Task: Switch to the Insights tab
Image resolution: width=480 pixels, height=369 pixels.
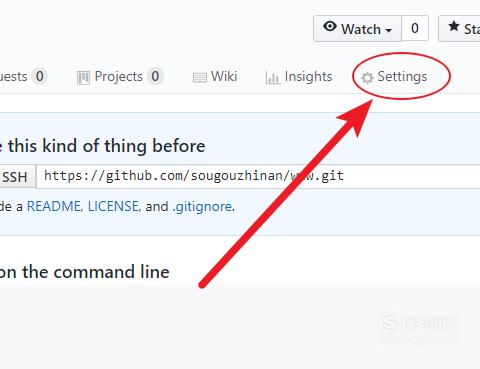Action: coord(299,77)
